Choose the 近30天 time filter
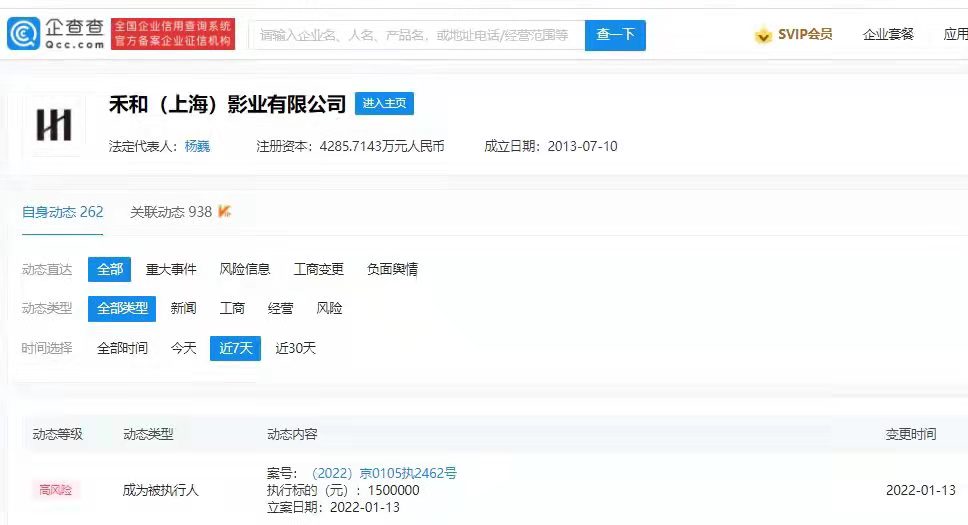Screen dimensions: 968x525 click(296, 348)
